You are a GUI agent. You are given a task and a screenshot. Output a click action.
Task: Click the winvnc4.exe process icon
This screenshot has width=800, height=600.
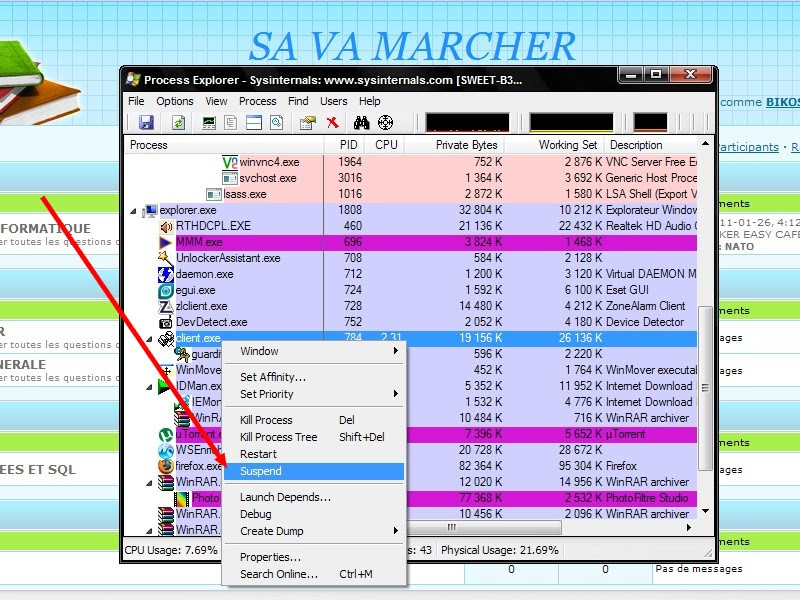230,162
